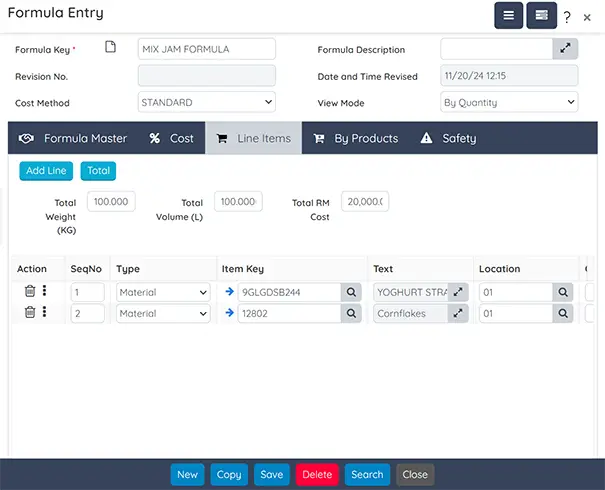
Task: Open Type dropdown for line 1
Action: click(x=162, y=292)
